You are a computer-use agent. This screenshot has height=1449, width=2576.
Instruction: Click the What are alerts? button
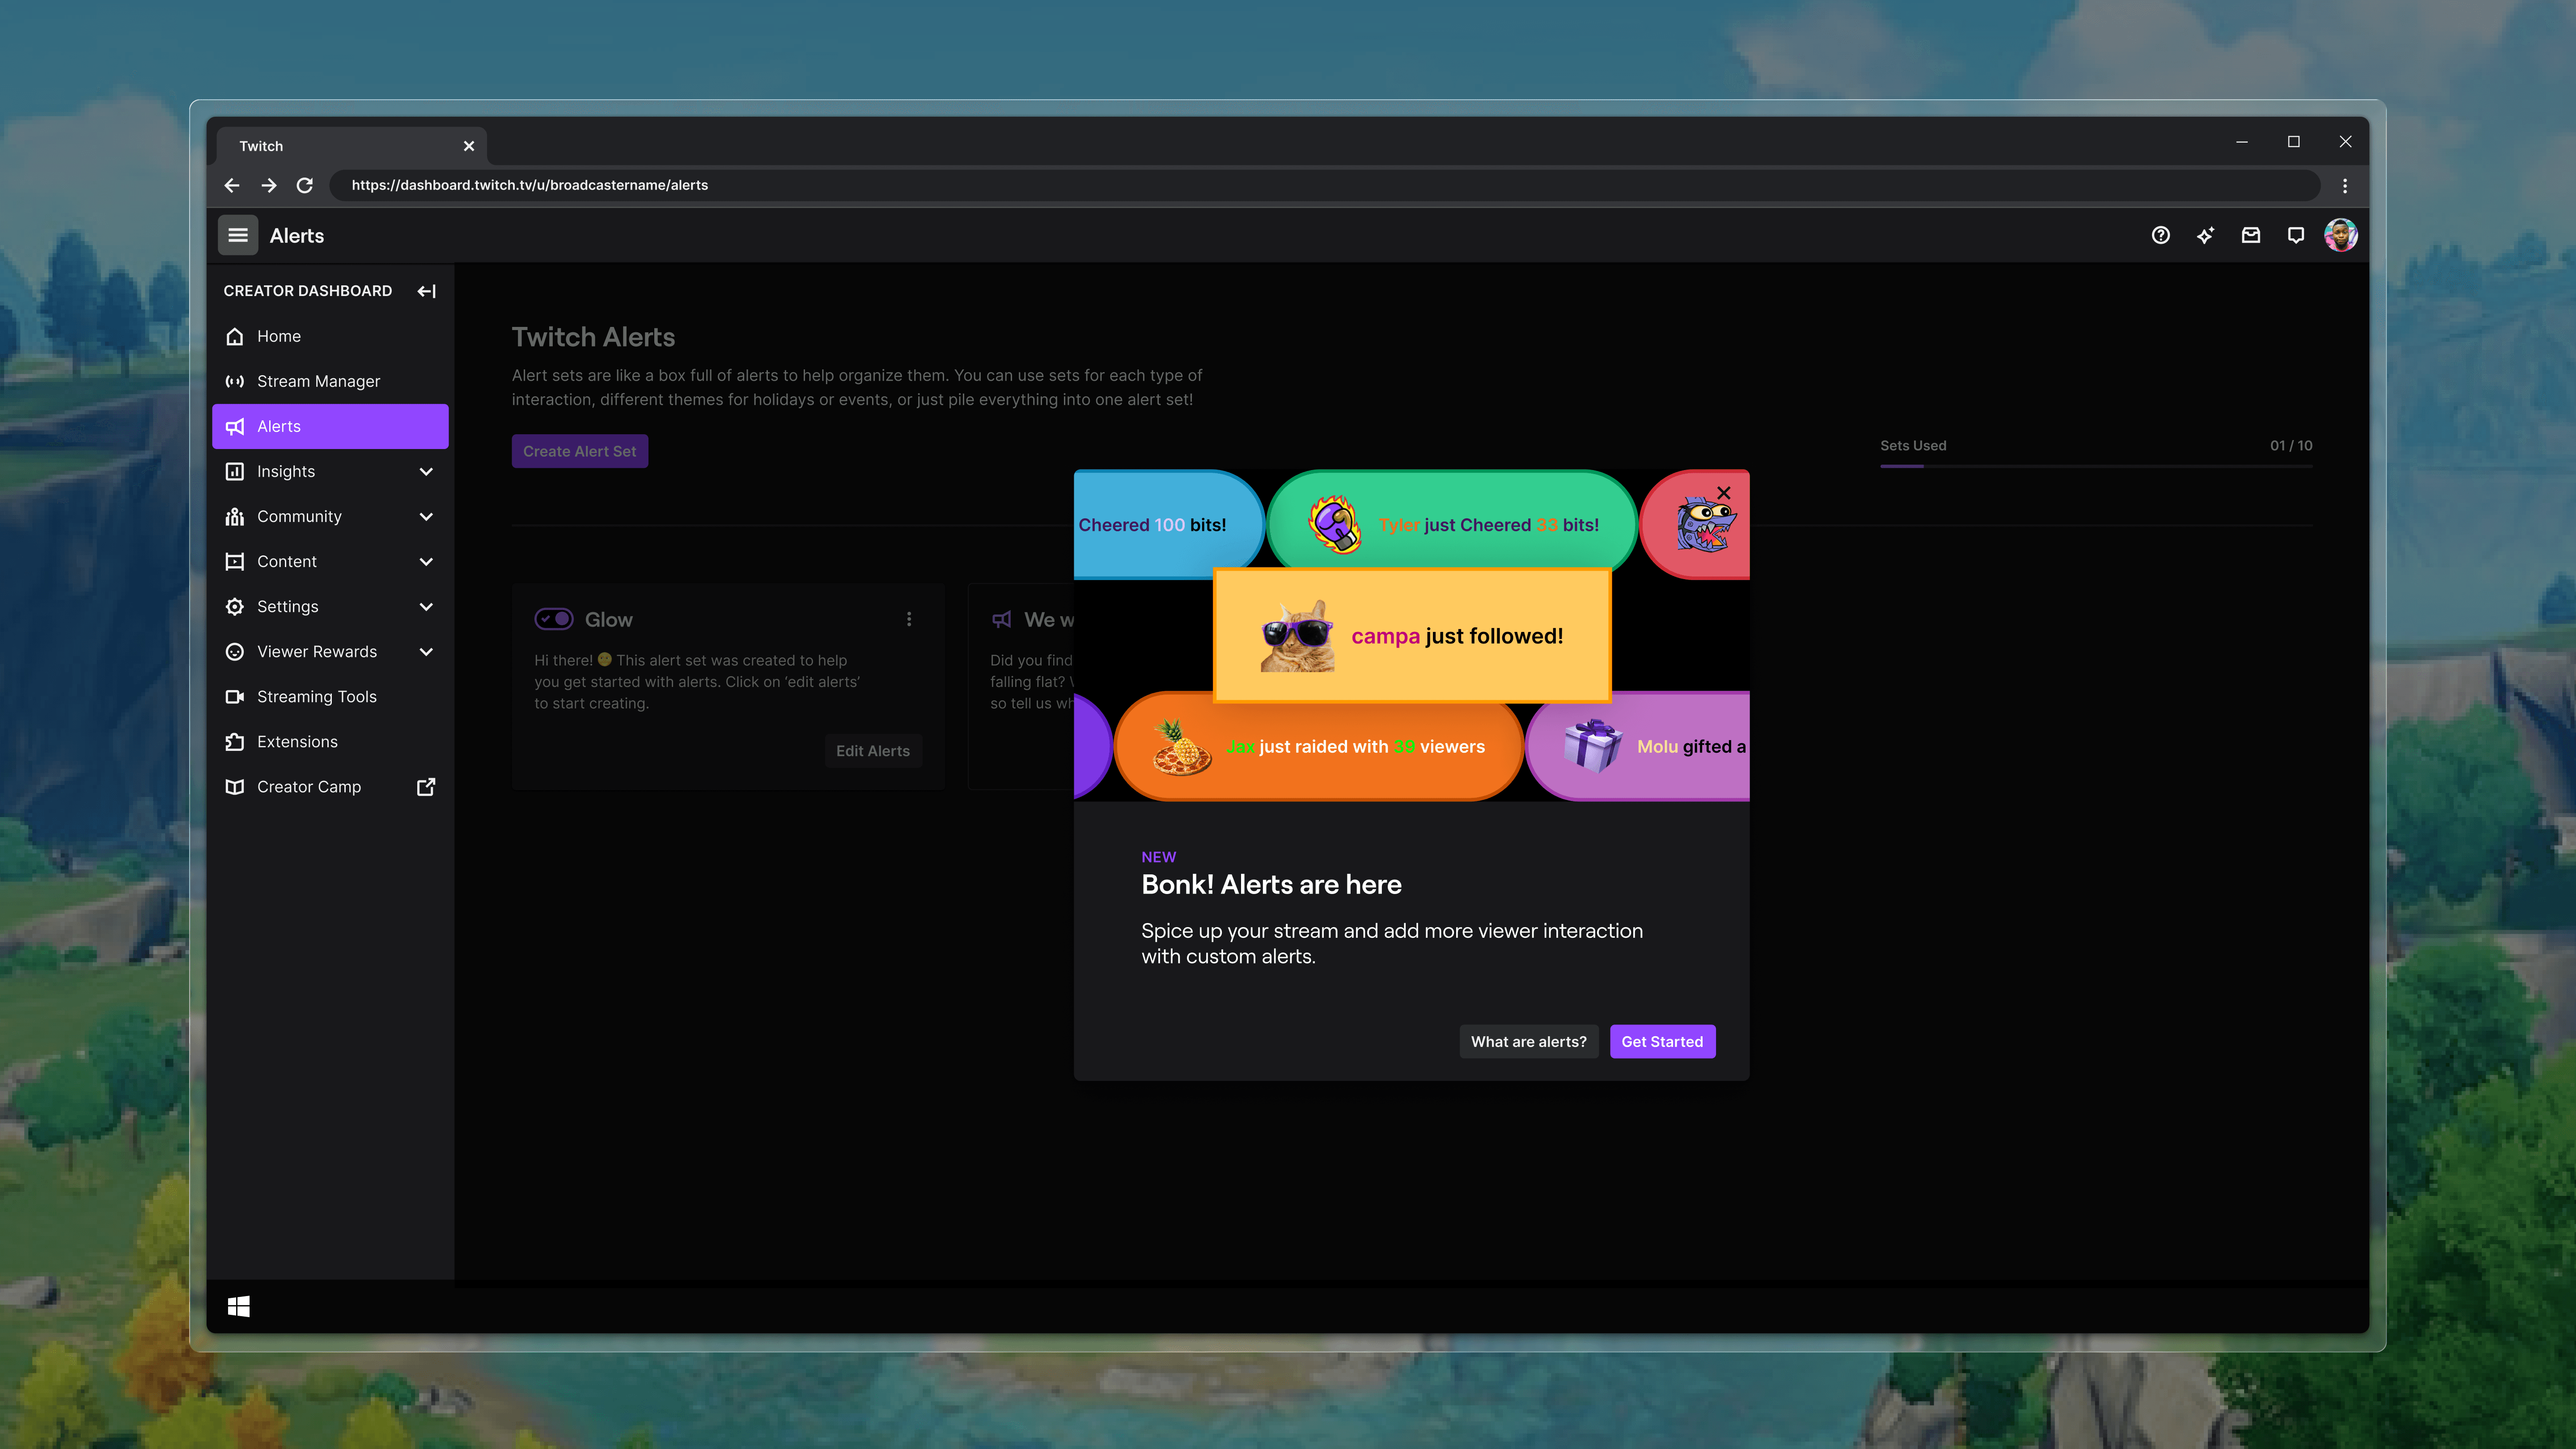point(1528,1041)
